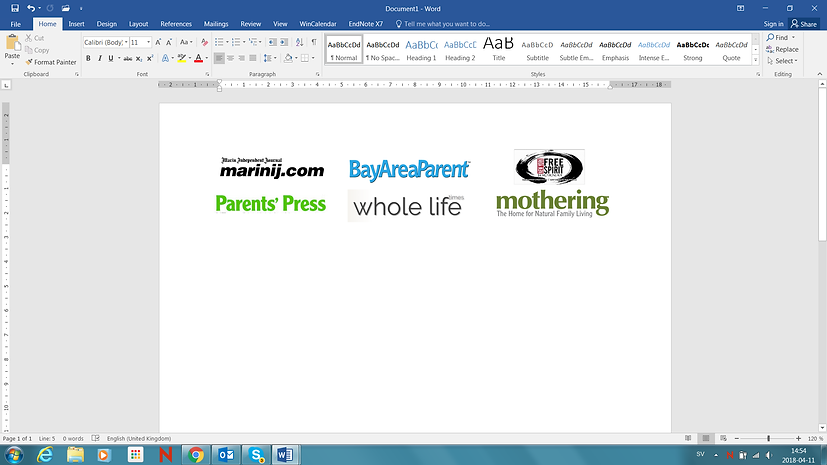
Task: Click the Undo arrow icon
Action: [31, 8]
